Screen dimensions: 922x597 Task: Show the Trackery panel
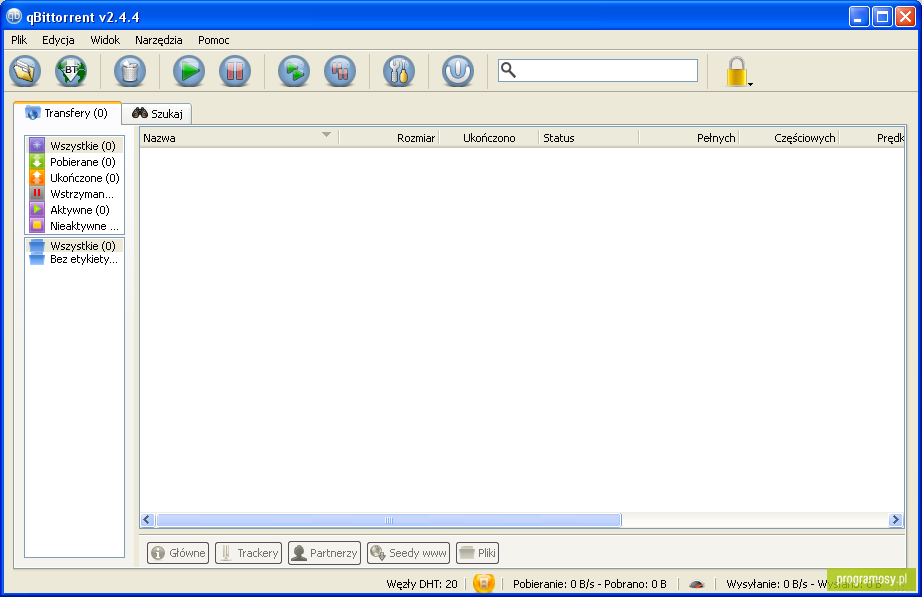pos(249,553)
